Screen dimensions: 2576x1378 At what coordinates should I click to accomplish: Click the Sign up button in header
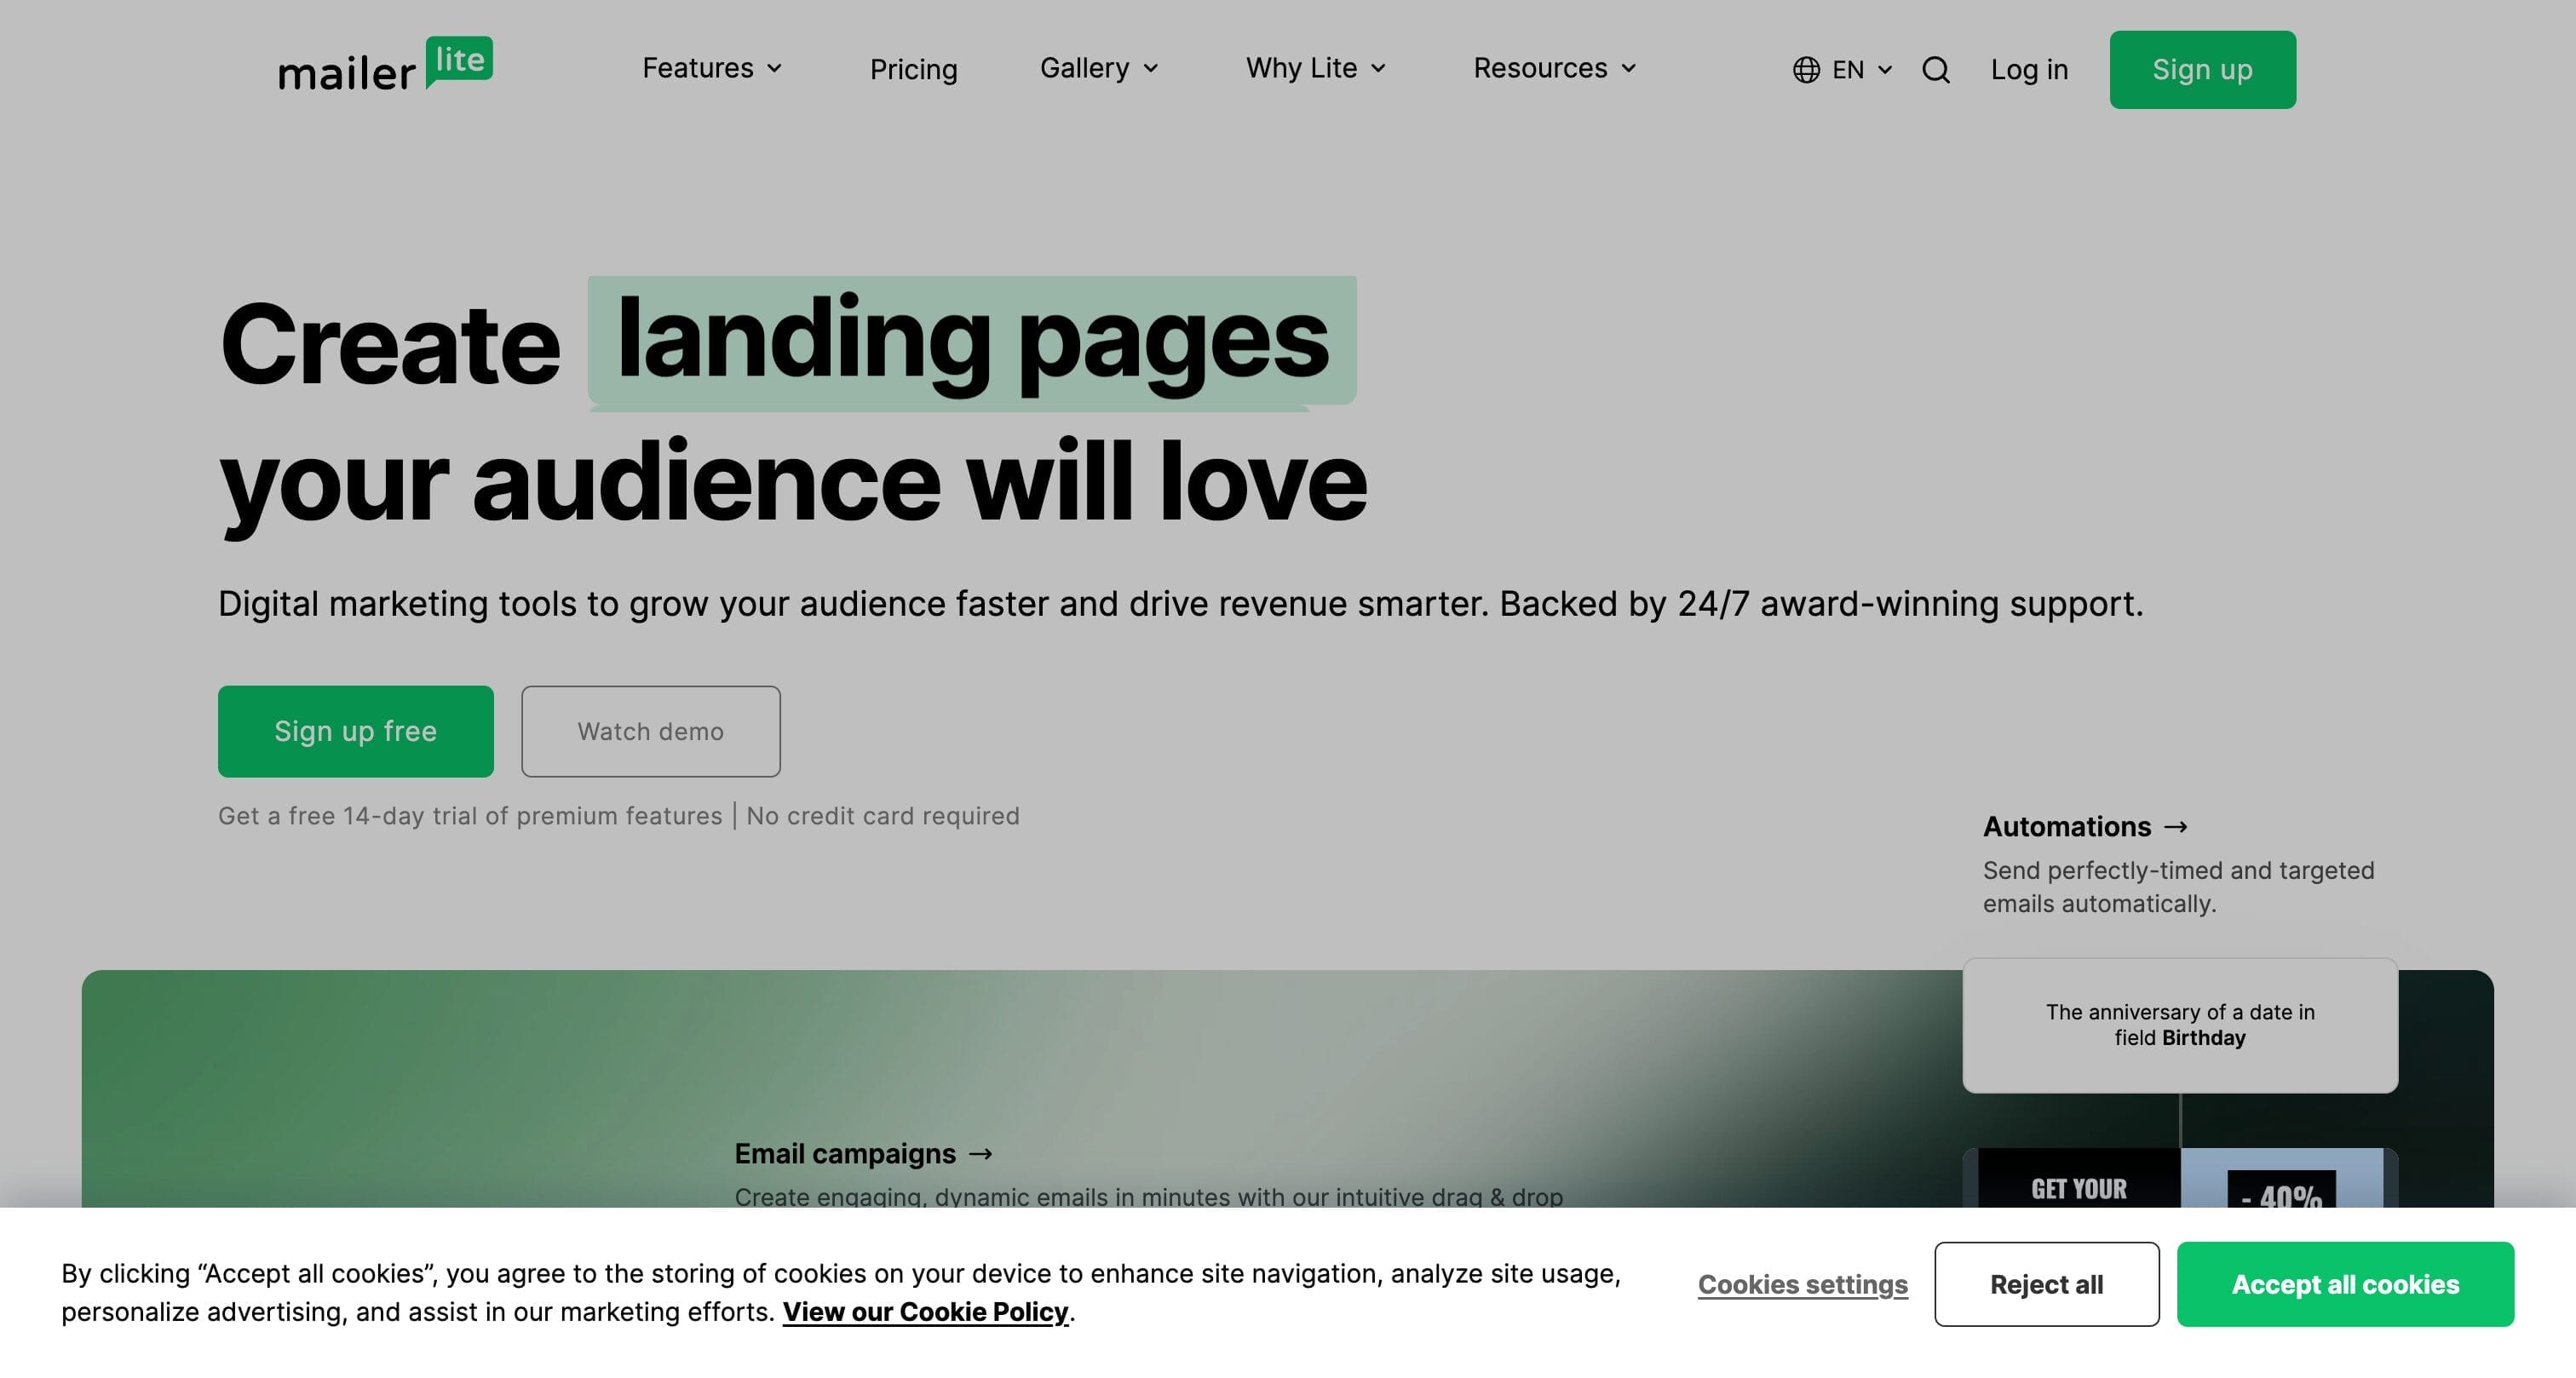click(x=2202, y=70)
